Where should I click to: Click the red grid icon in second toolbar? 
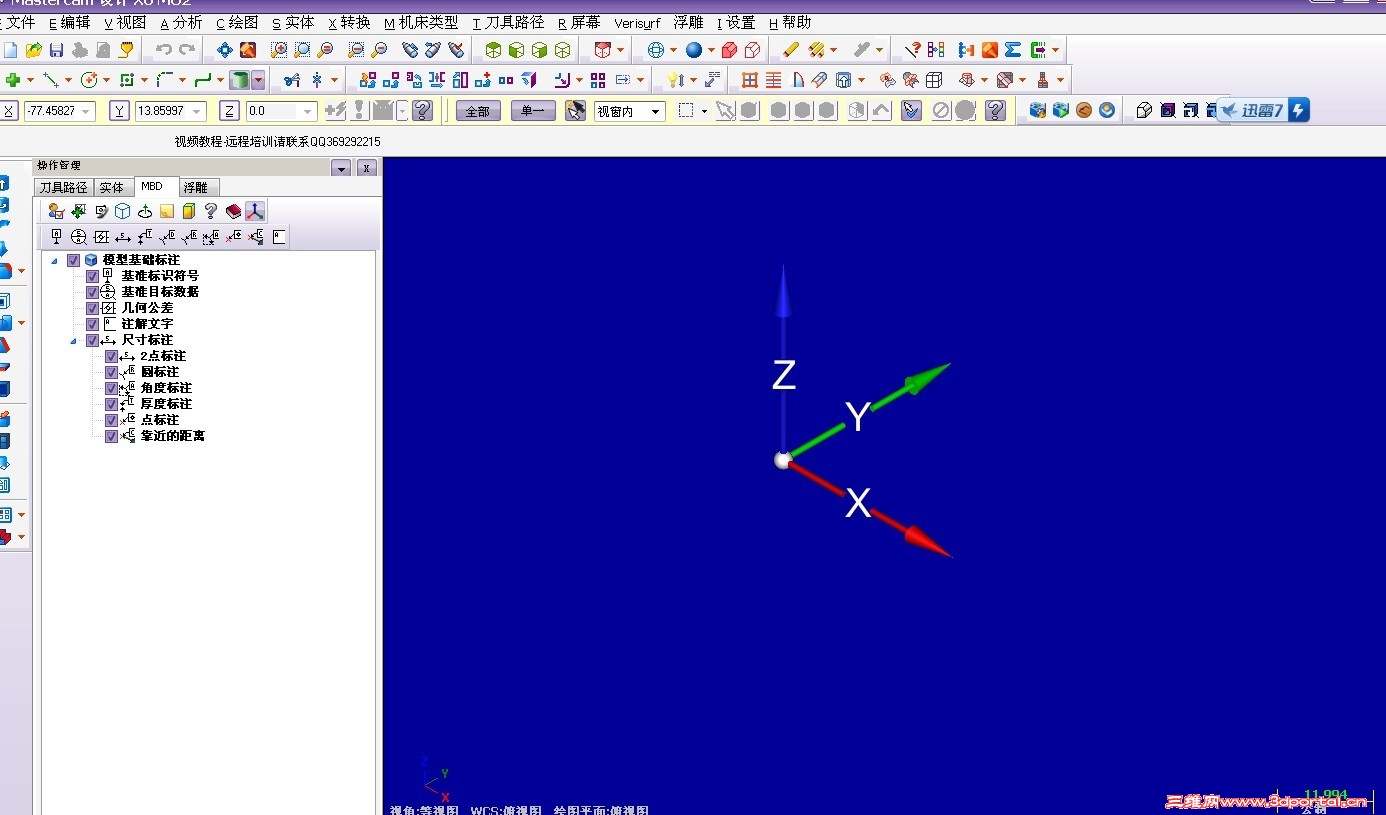pos(750,79)
